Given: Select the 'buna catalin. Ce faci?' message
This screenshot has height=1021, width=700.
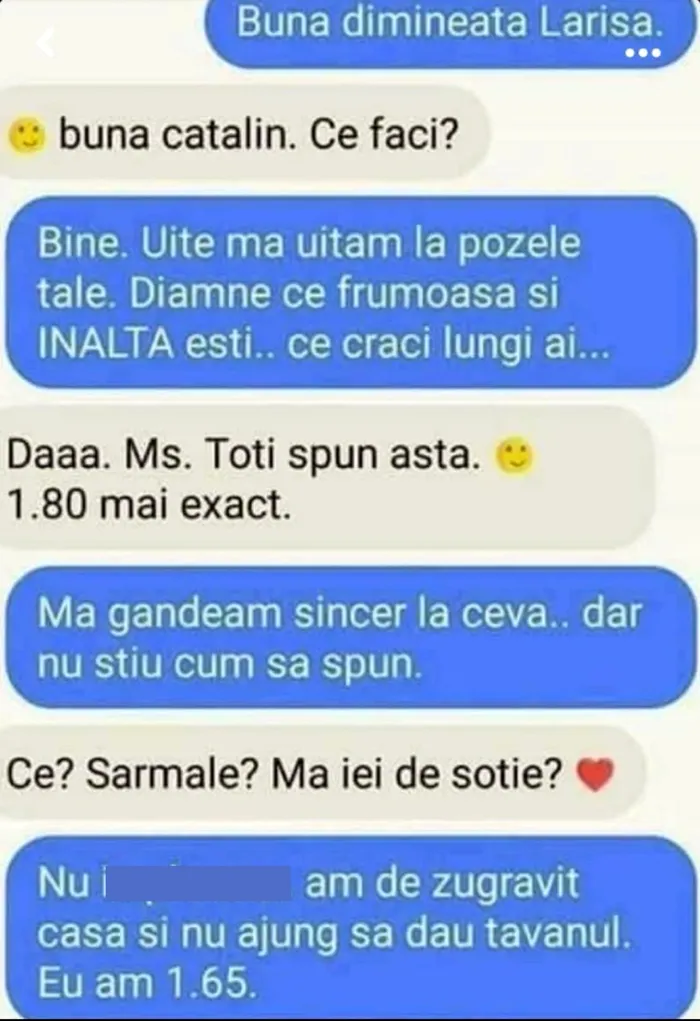Looking at the screenshot, I should 245,133.
